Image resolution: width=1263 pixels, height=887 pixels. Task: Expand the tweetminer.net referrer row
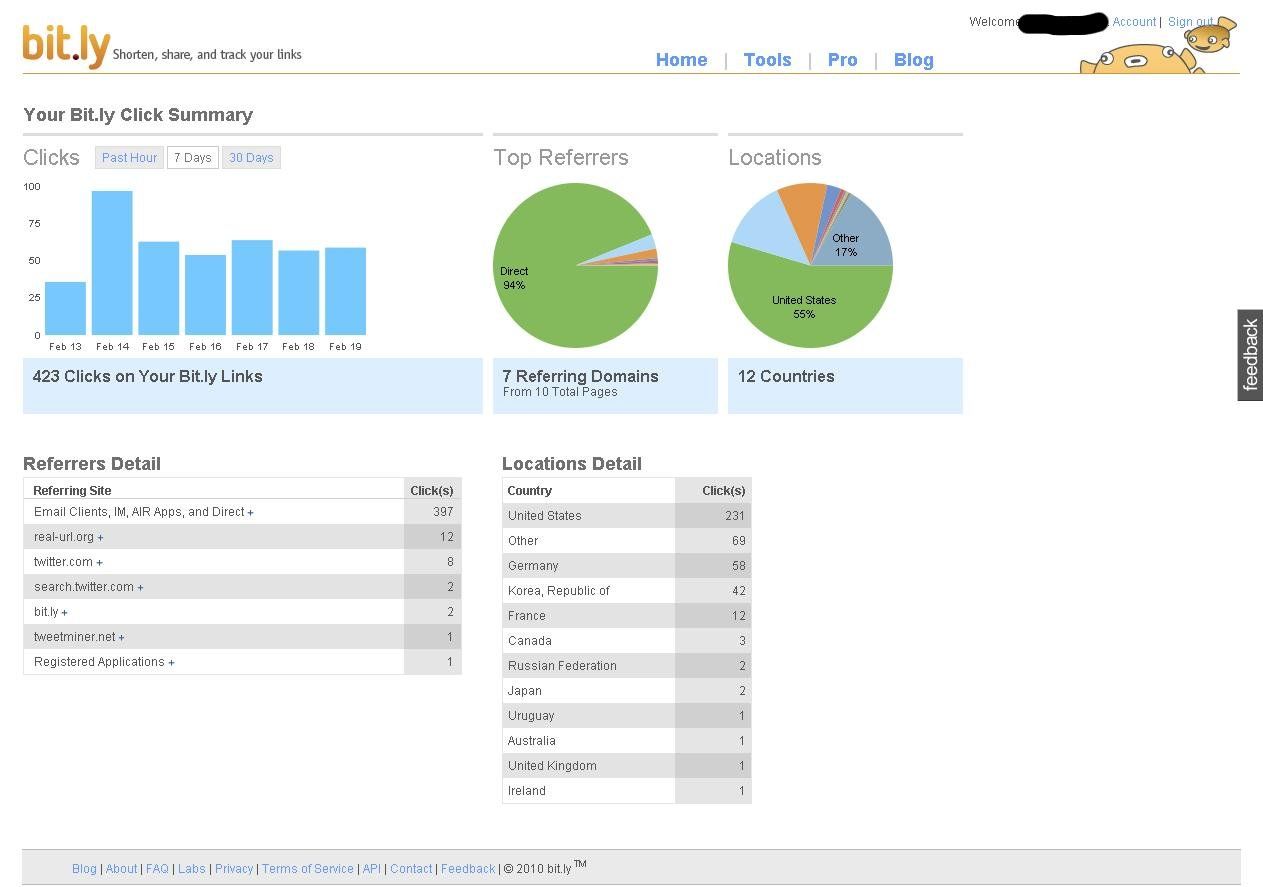pos(121,638)
